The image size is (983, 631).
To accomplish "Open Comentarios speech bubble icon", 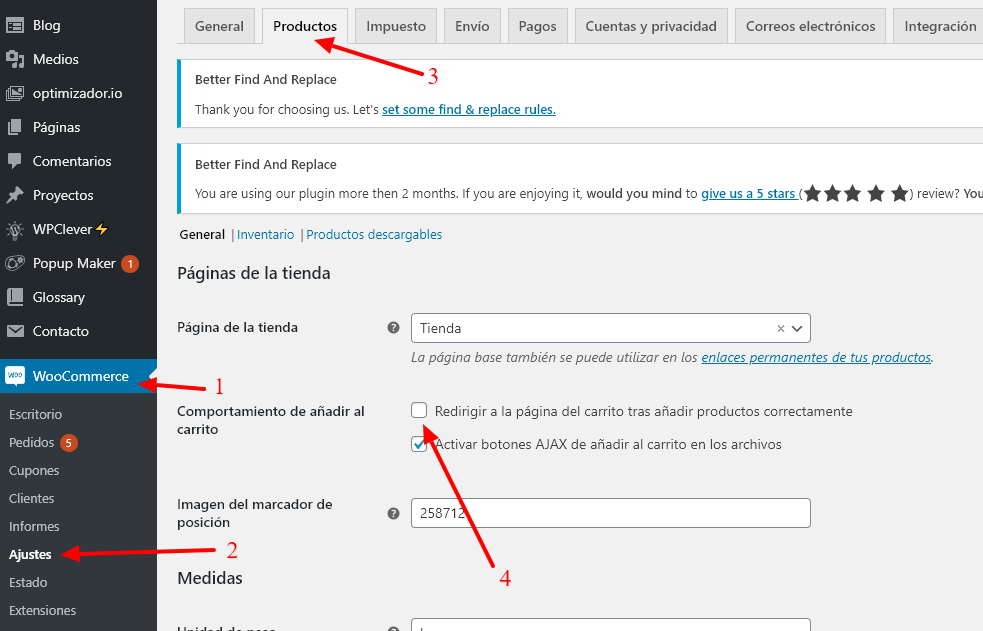I will 14,161.
